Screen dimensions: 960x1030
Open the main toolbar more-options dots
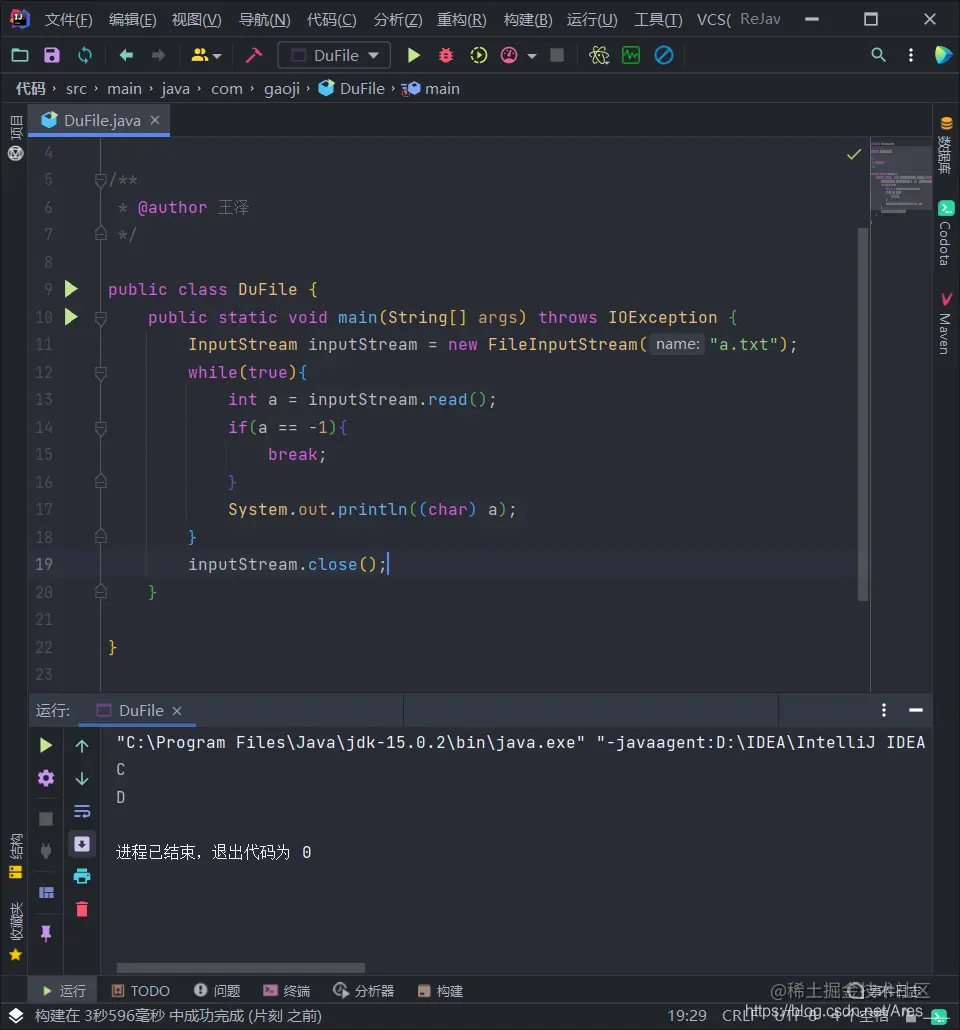point(911,55)
